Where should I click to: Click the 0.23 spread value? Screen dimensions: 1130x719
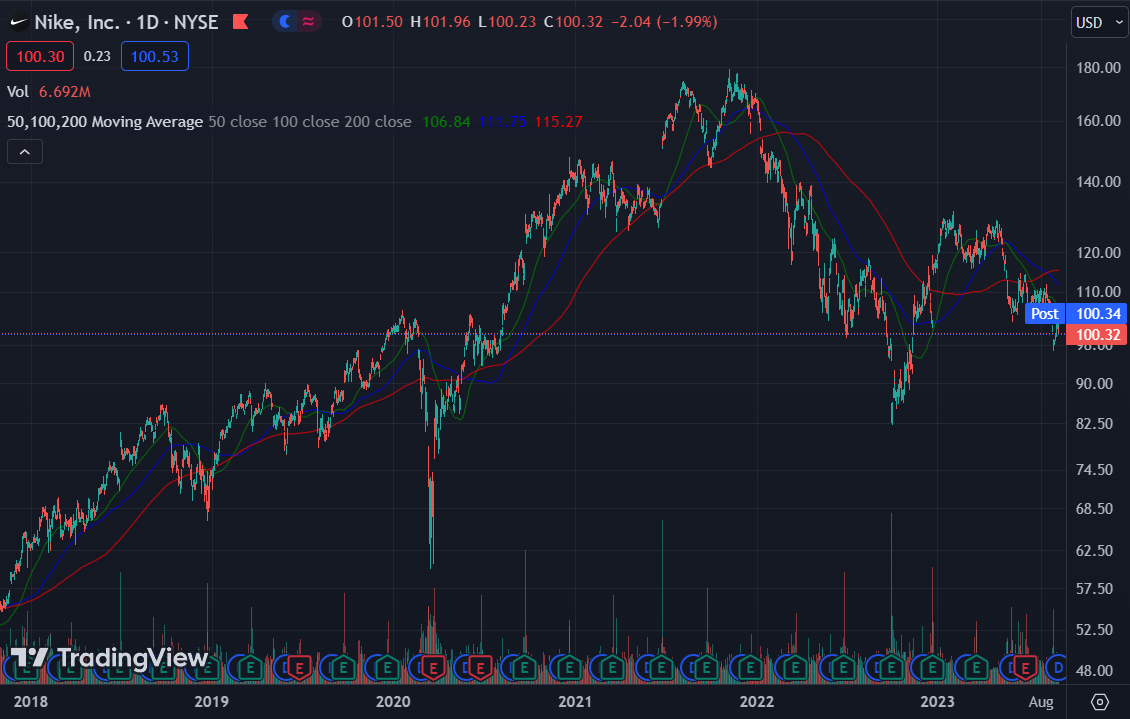pos(97,56)
